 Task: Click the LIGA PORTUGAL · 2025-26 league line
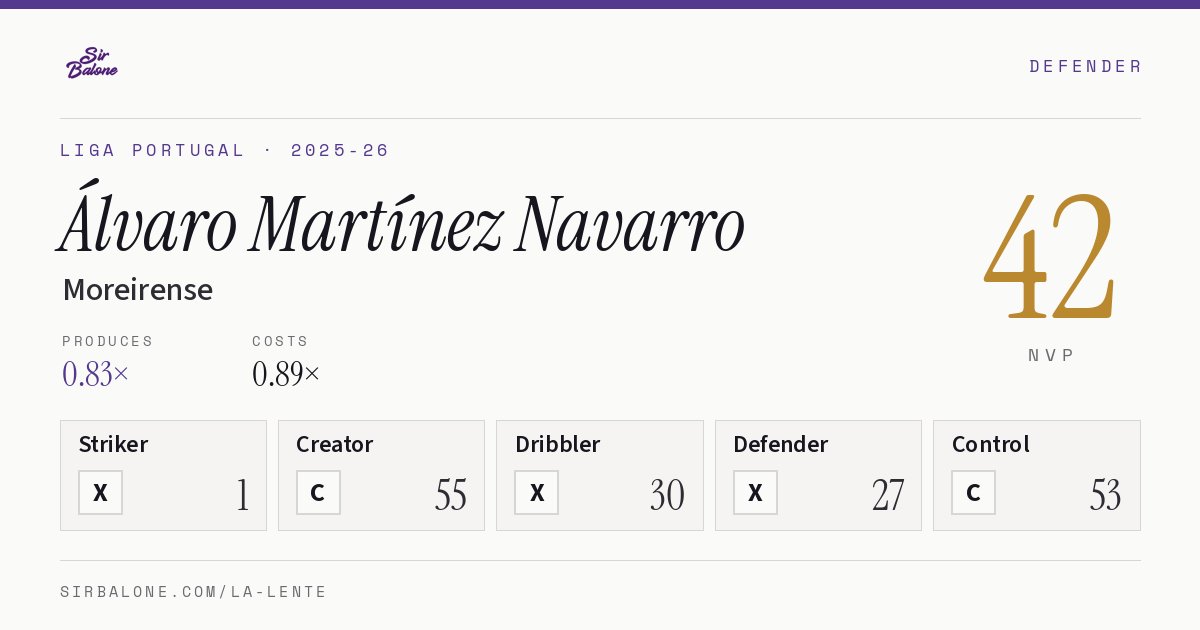(x=225, y=150)
